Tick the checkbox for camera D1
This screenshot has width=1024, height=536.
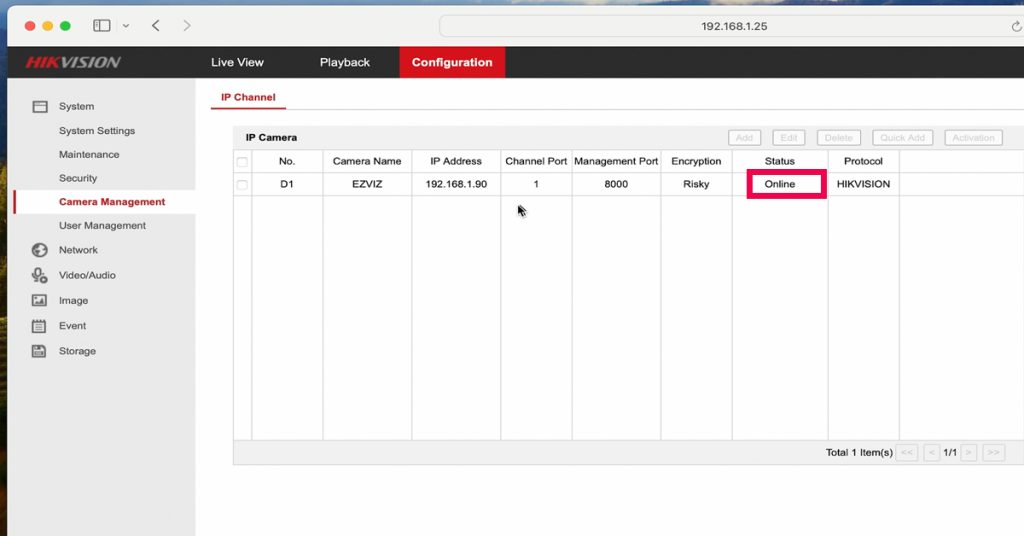(x=242, y=185)
